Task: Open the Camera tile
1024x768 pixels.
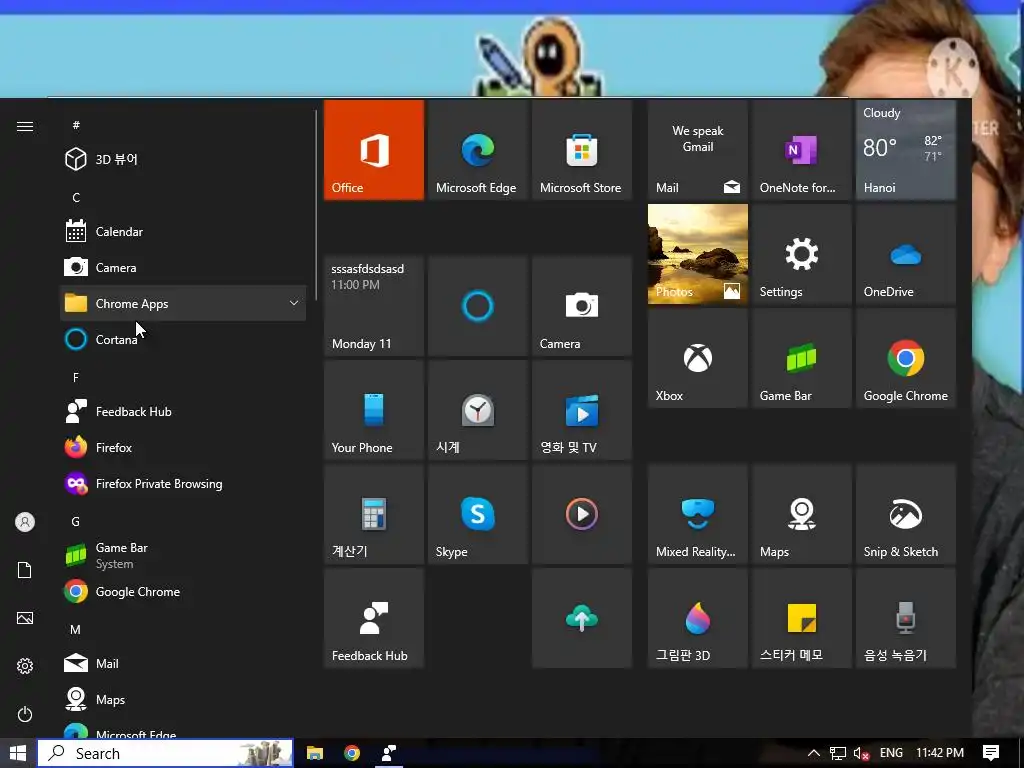Action: coord(581,306)
